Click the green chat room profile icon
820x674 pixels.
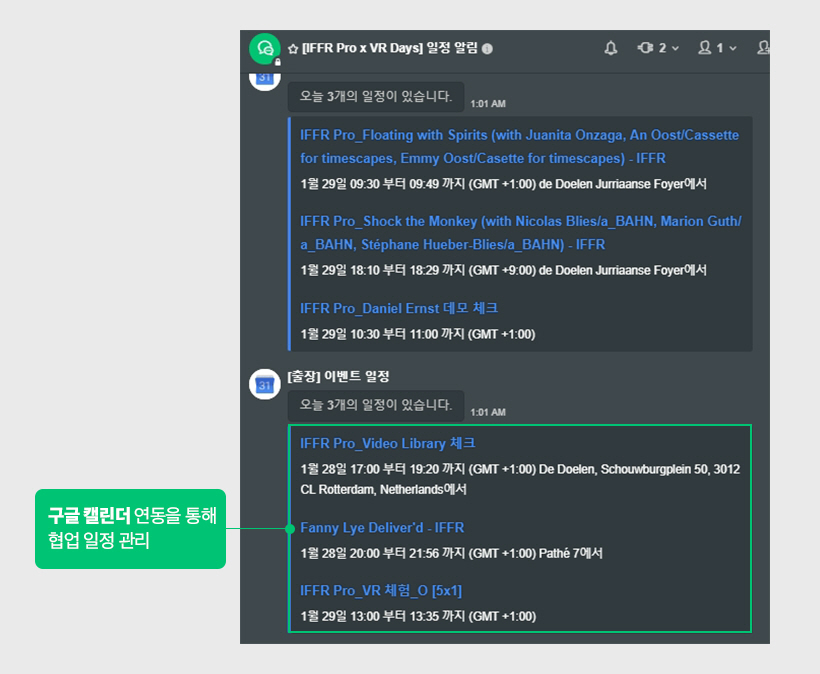[x=265, y=49]
